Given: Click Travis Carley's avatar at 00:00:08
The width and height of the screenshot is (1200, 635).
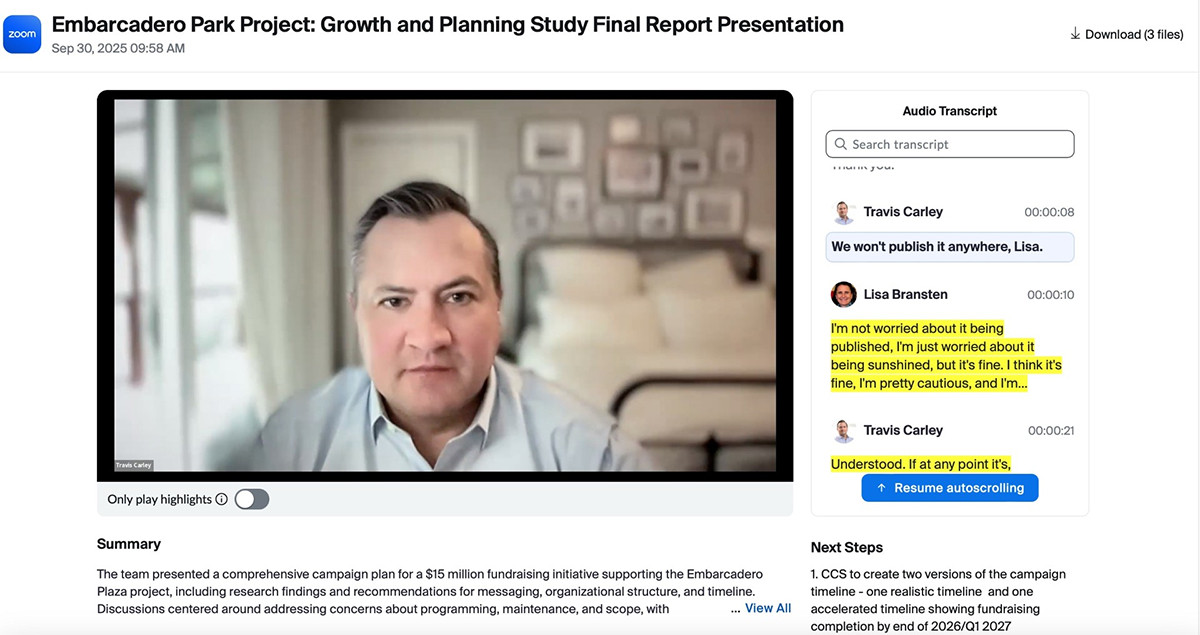Looking at the screenshot, I should pyautogui.click(x=844, y=212).
